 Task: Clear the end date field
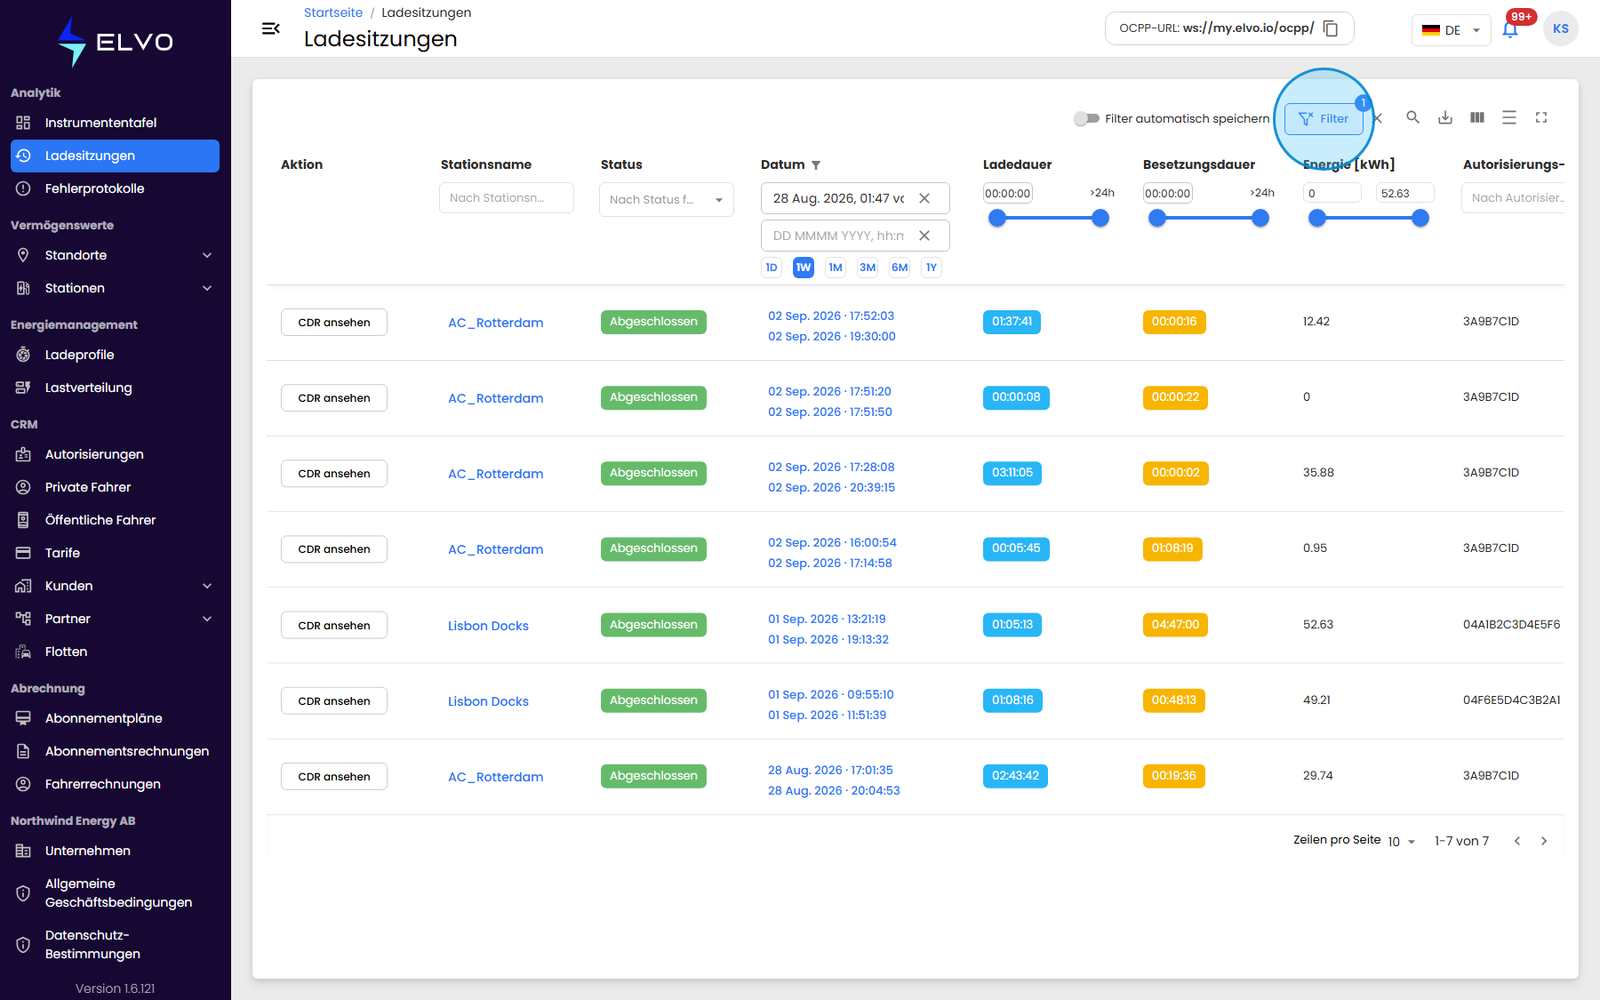pyautogui.click(x=925, y=236)
